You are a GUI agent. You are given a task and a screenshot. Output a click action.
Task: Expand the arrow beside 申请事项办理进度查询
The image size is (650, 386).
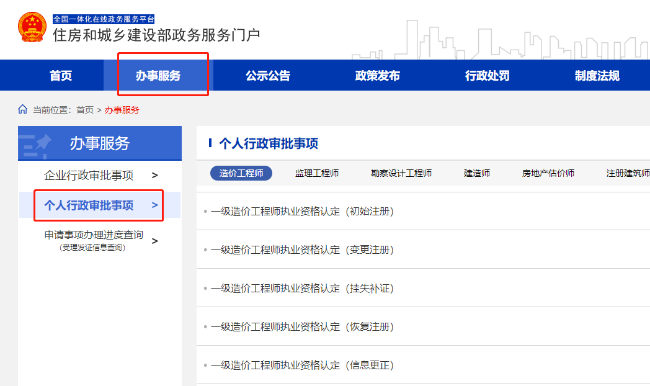(x=155, y=241)
